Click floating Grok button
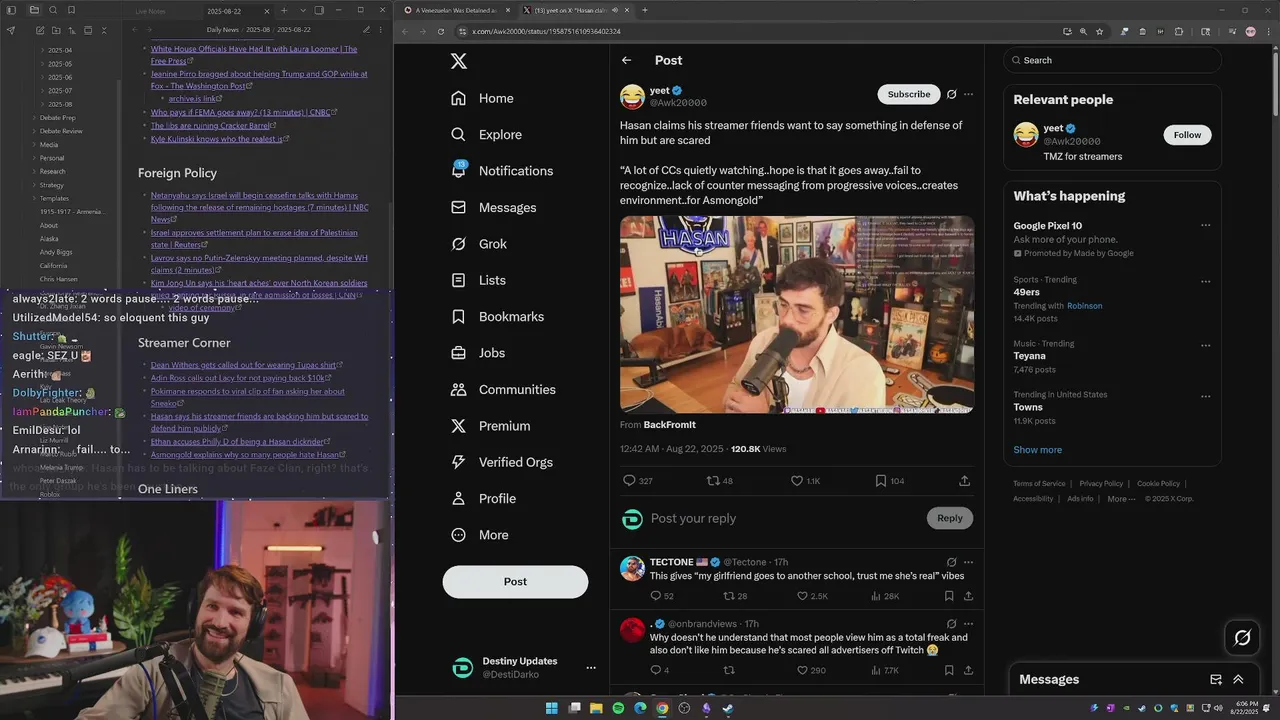Viewport: 1280px width, 720px height. point(1243,637)
